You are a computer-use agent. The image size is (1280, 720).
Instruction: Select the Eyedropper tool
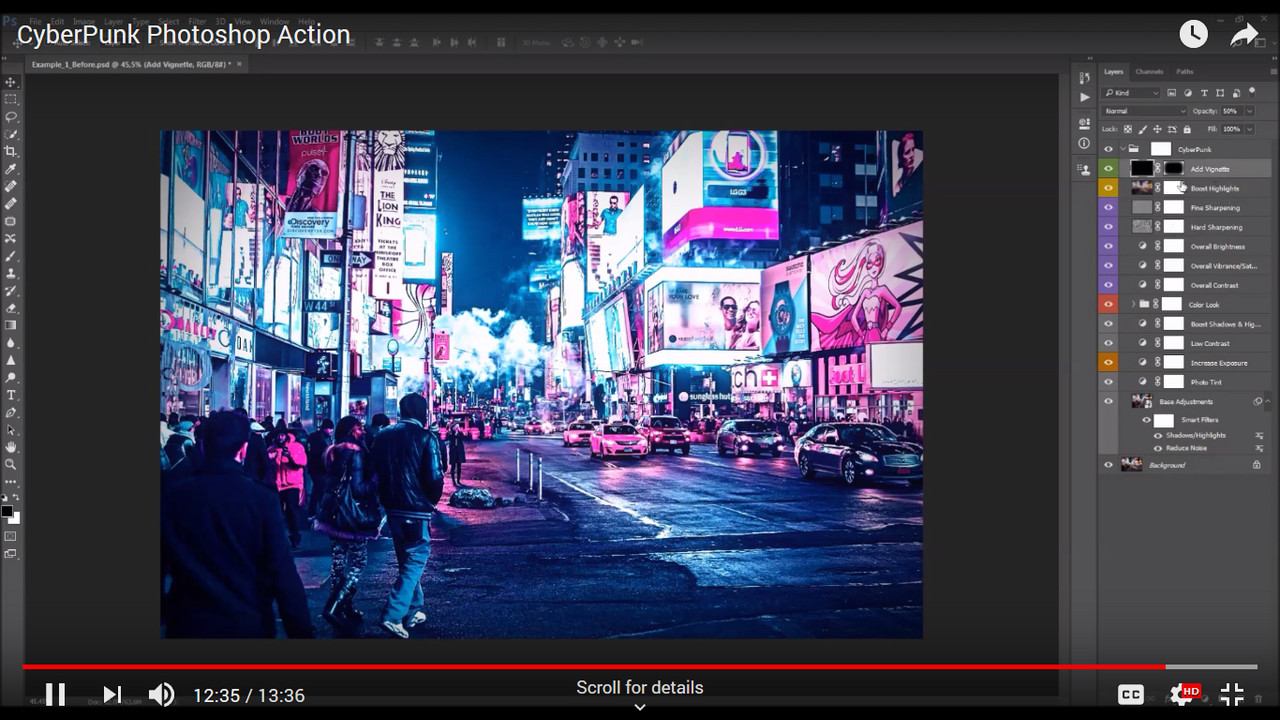(x=11, y=169)
